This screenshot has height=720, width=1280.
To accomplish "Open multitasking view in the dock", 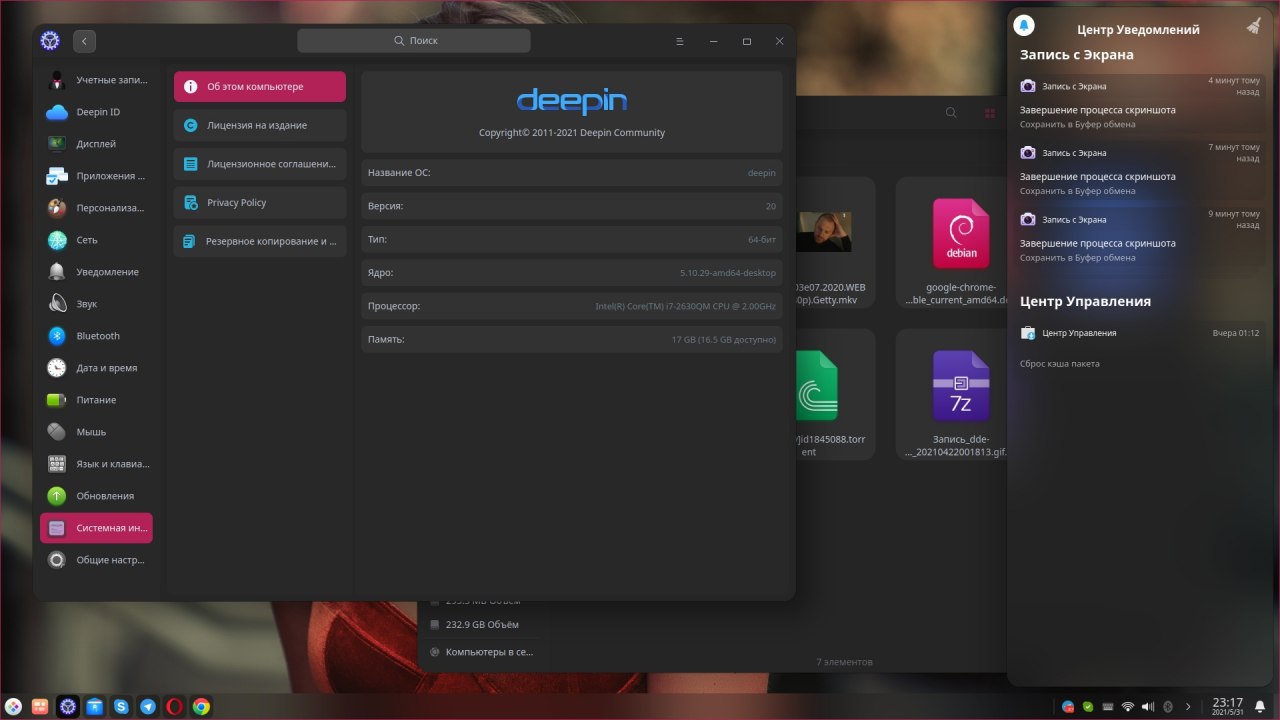I will (40, 706).
